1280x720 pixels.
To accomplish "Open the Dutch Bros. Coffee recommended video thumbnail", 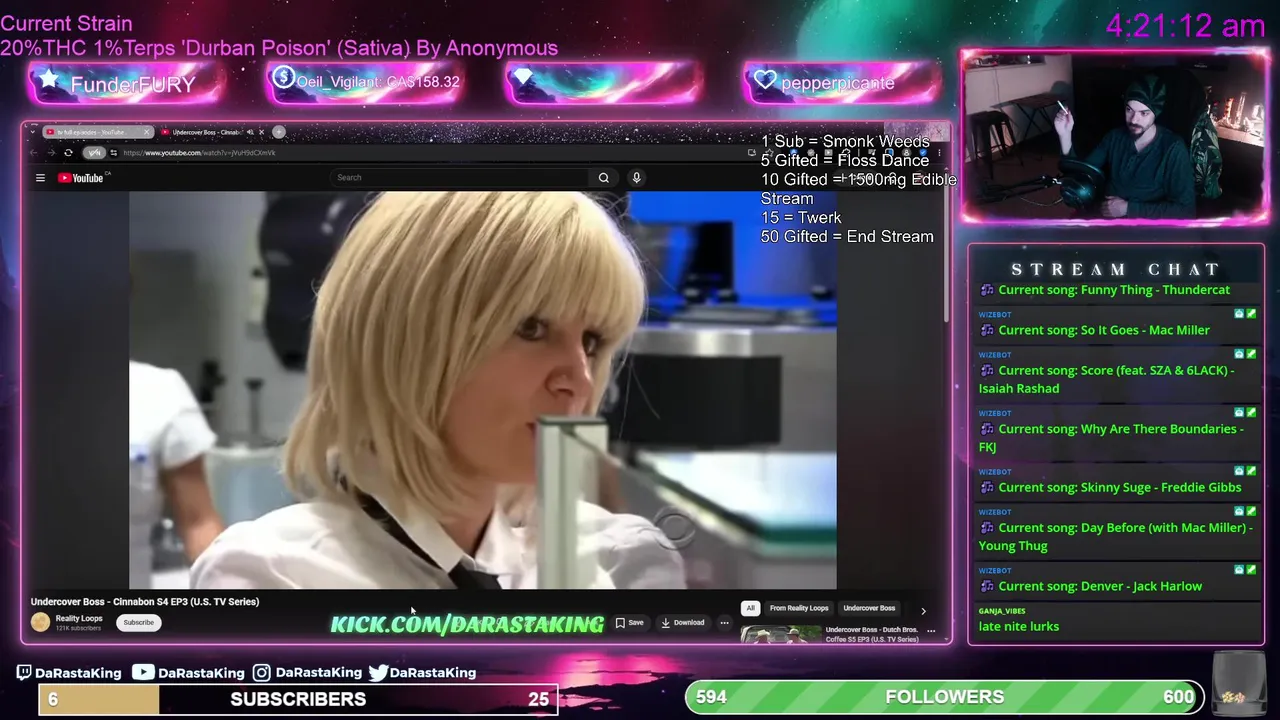I will point(781,634).
